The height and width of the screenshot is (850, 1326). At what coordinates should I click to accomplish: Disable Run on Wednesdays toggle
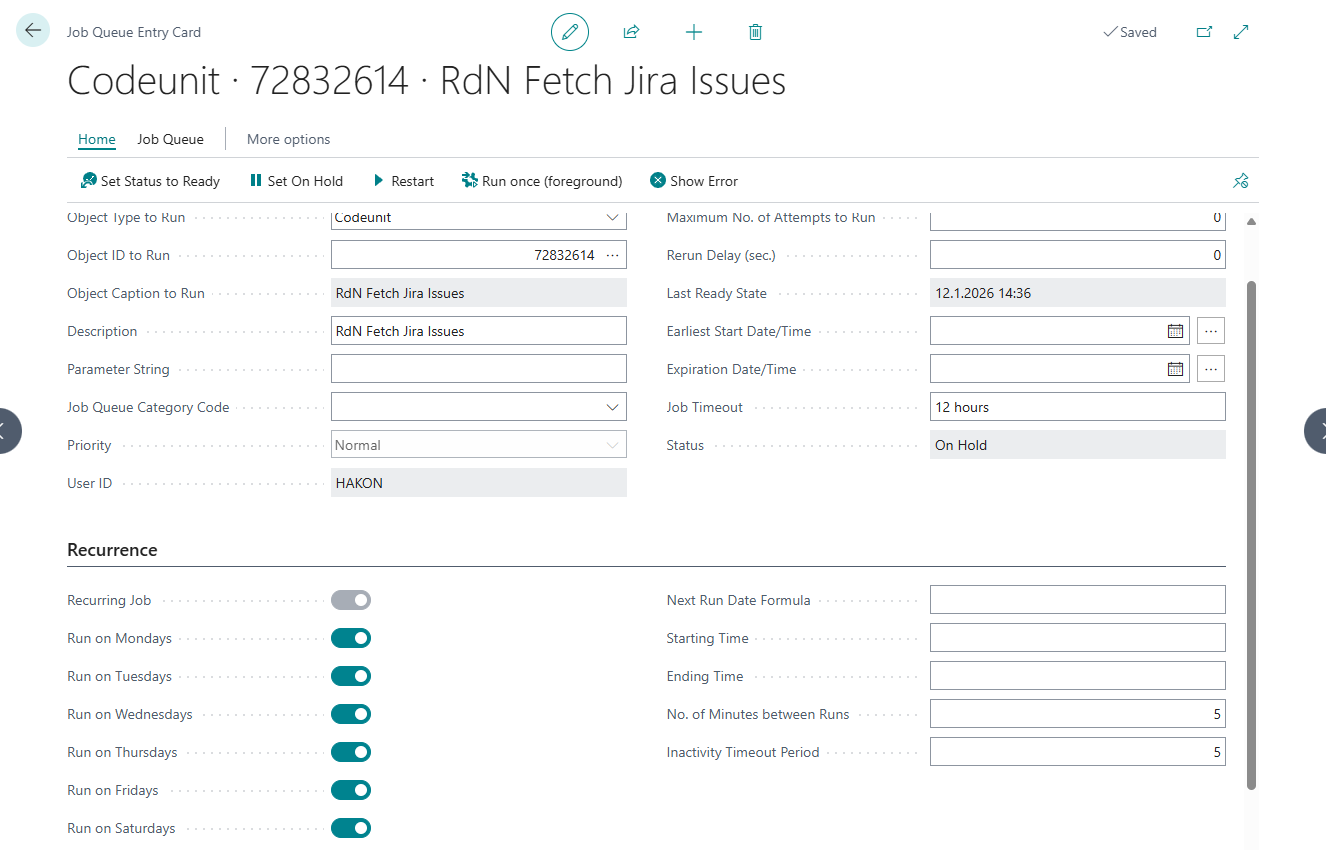[x=351, y=714]
